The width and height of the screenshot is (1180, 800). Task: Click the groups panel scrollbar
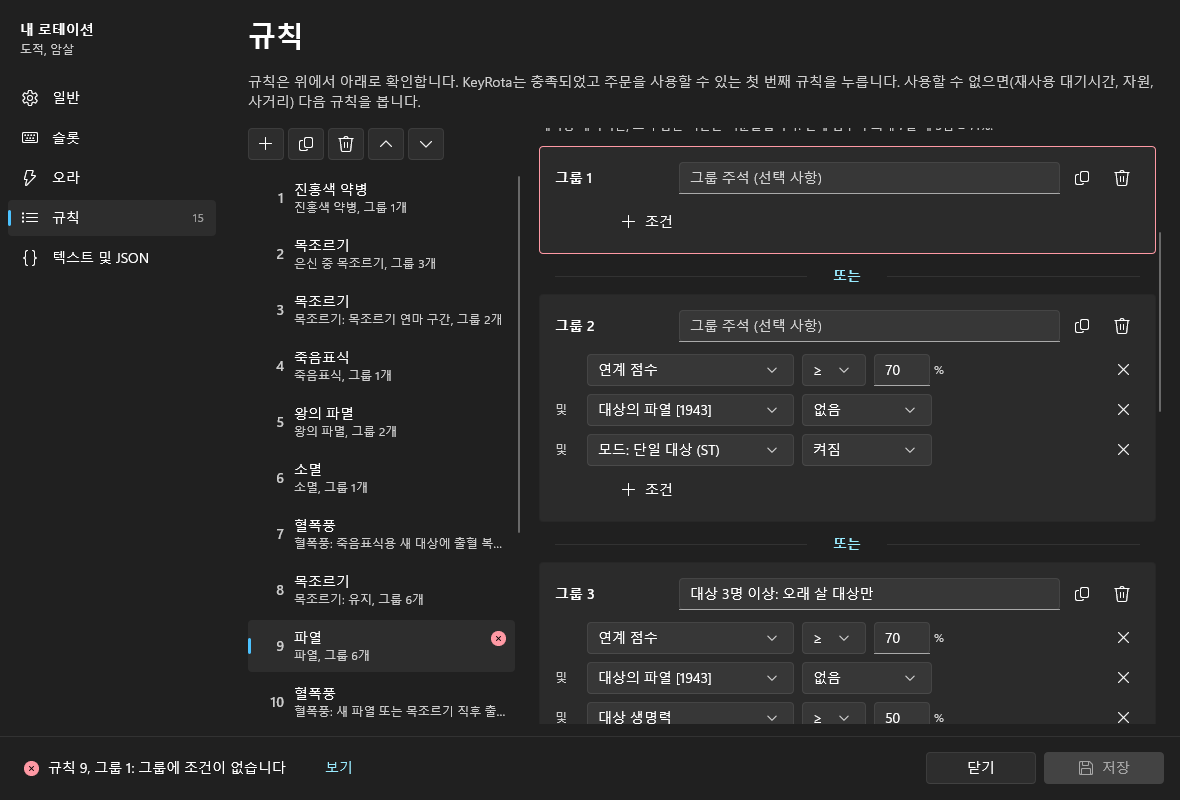pos(1160,322)
